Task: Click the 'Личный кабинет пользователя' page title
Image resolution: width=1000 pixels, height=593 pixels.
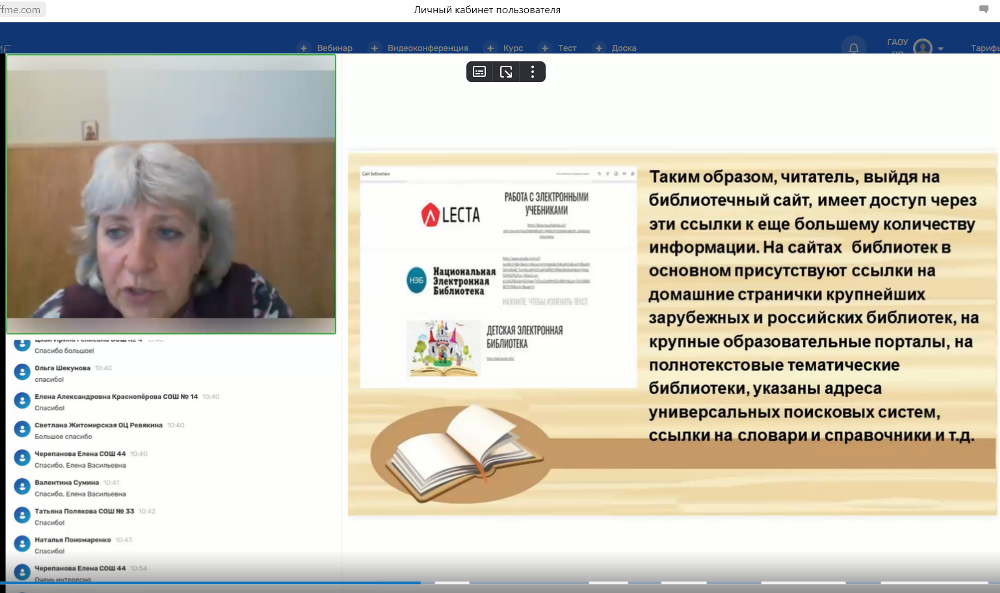Action: (x=487, y=10)
